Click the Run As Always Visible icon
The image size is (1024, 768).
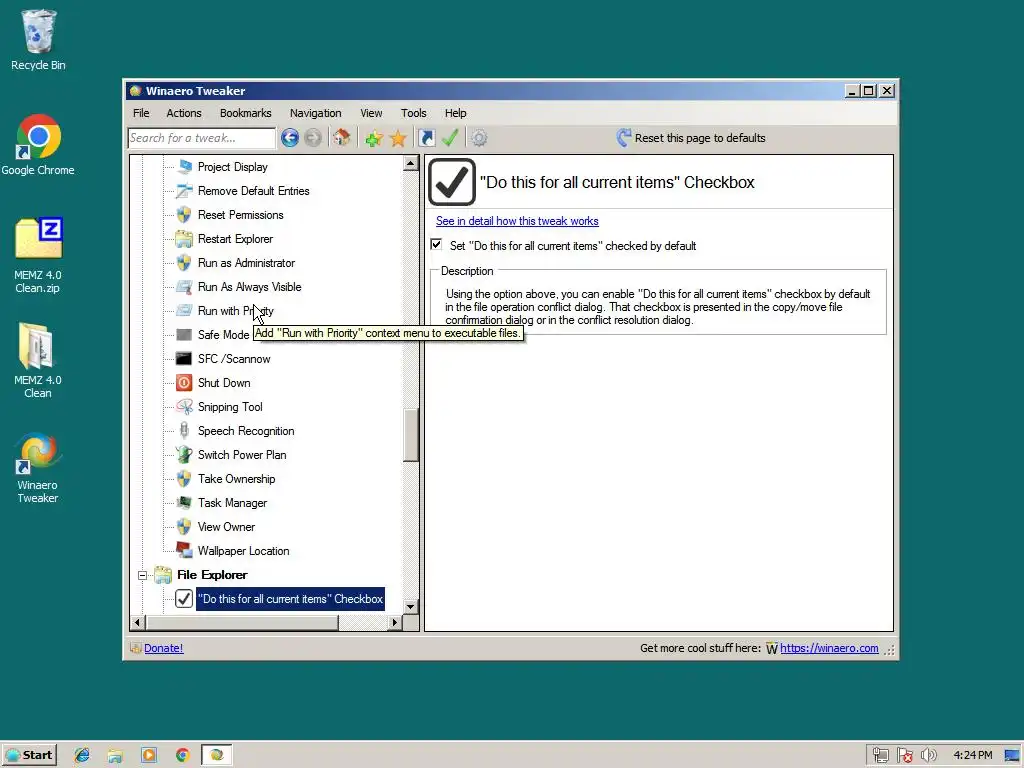tap(184, 287)
